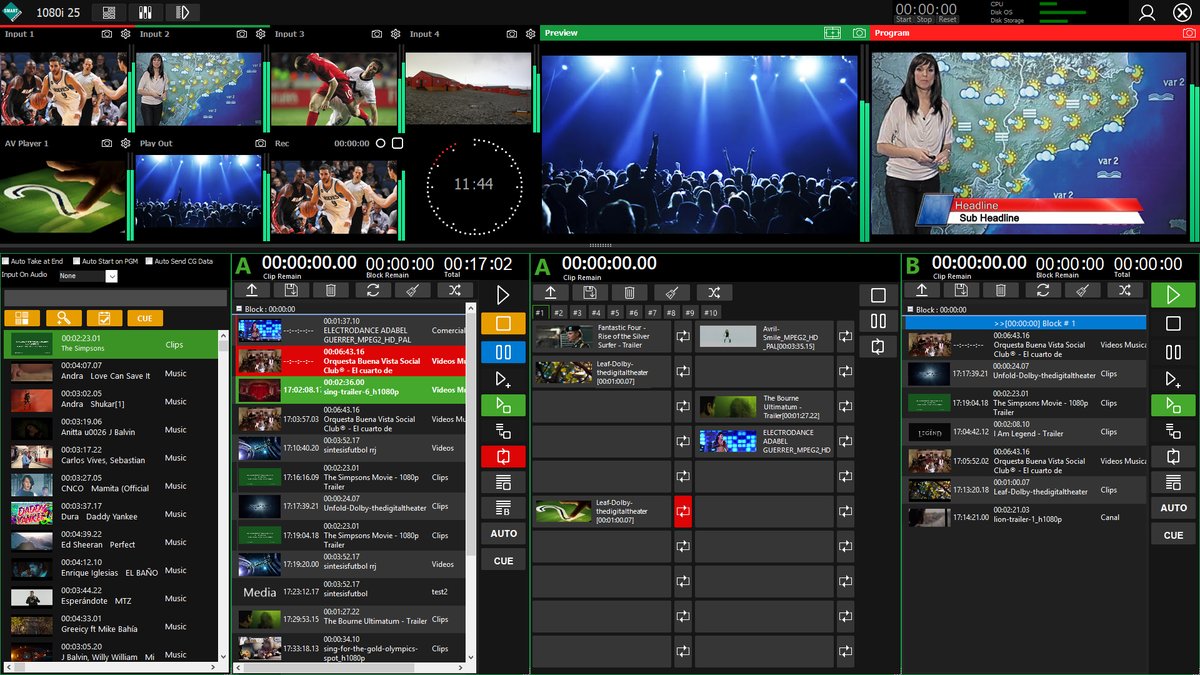Image resolution: width=1200 pixels, height=675 pixels.
Task: Click Preview safe-area frame icon
Action: (x=832, y=33)
